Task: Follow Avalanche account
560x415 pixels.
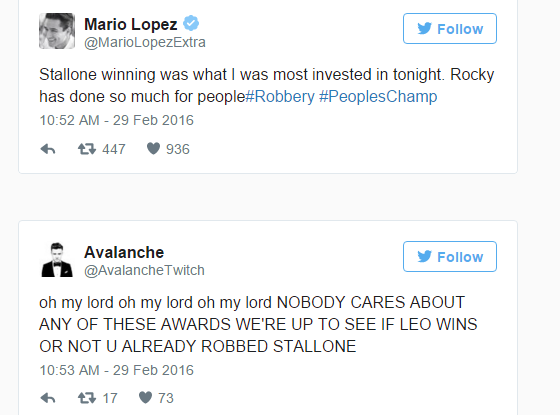Action: (x=450, y=256)
